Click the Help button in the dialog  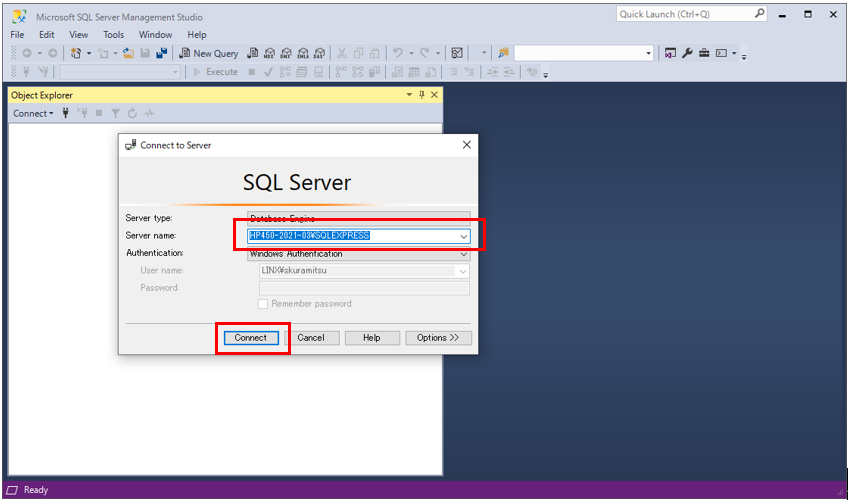(372, 338)
